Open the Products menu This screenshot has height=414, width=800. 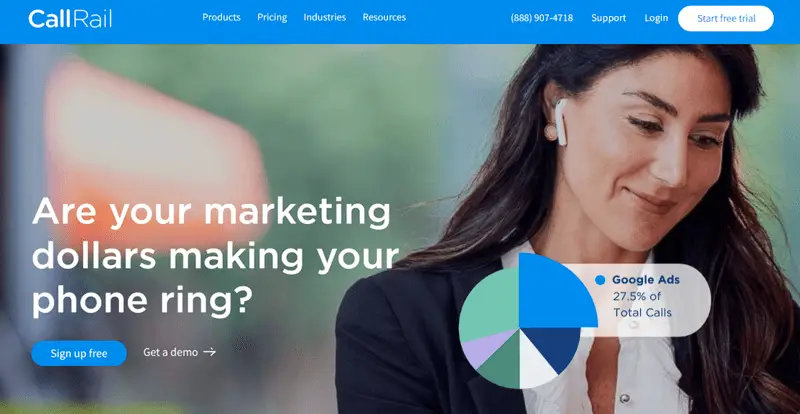(221, 17)
